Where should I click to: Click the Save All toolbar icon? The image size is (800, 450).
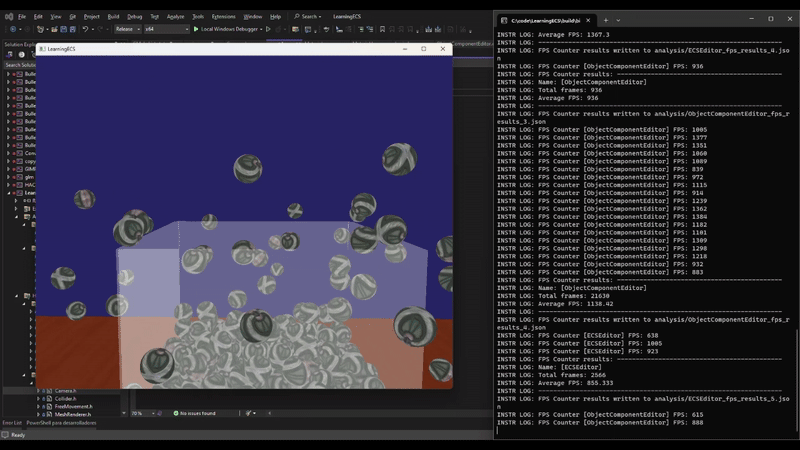(73, 29)
